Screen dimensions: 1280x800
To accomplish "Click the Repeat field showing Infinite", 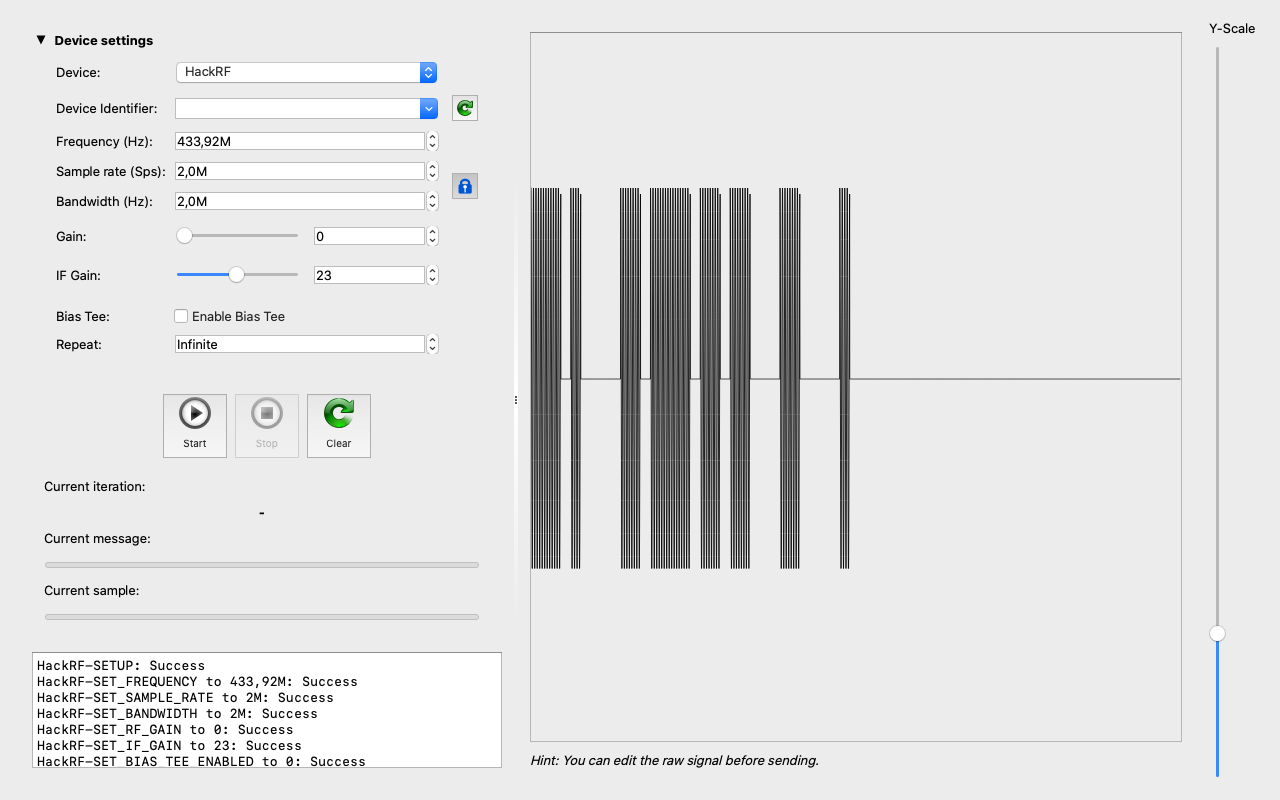I will tap(300, 344).
